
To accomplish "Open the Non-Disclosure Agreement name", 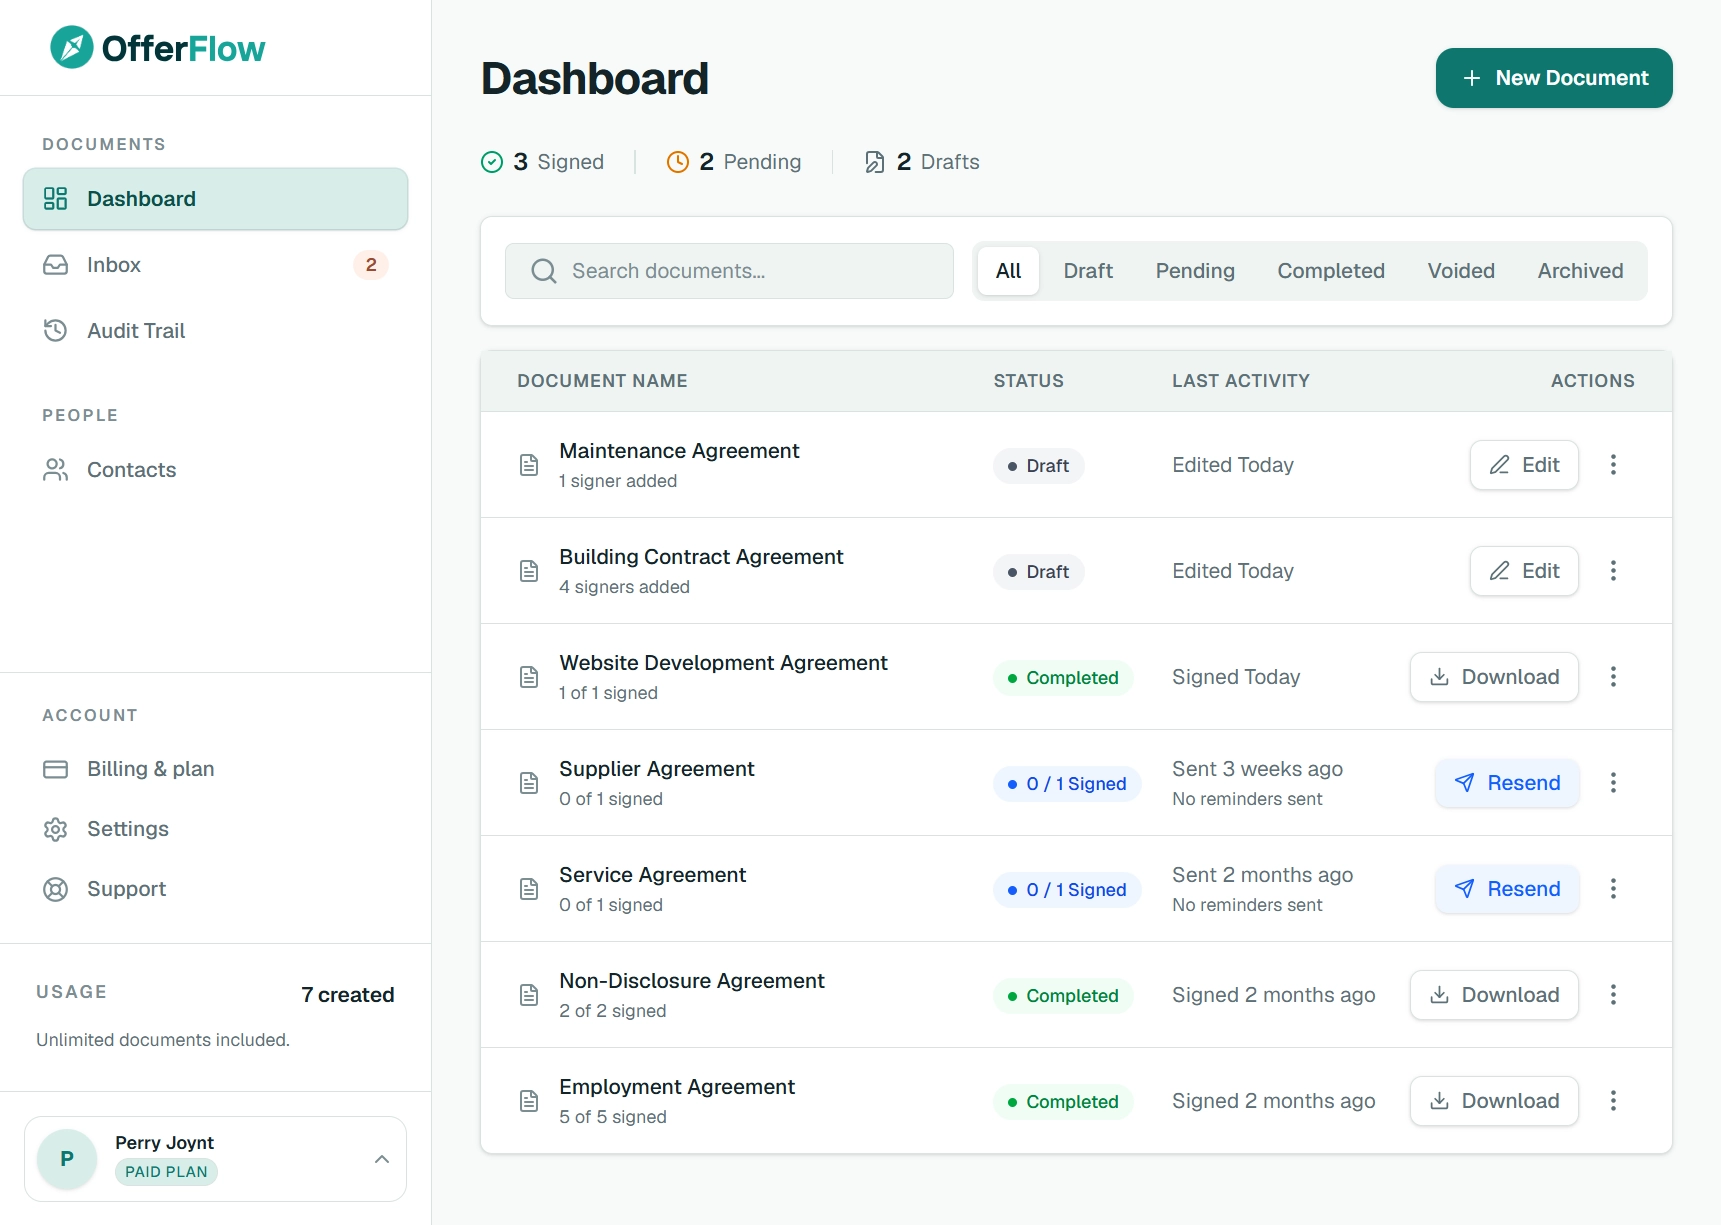I will (692, 981).
